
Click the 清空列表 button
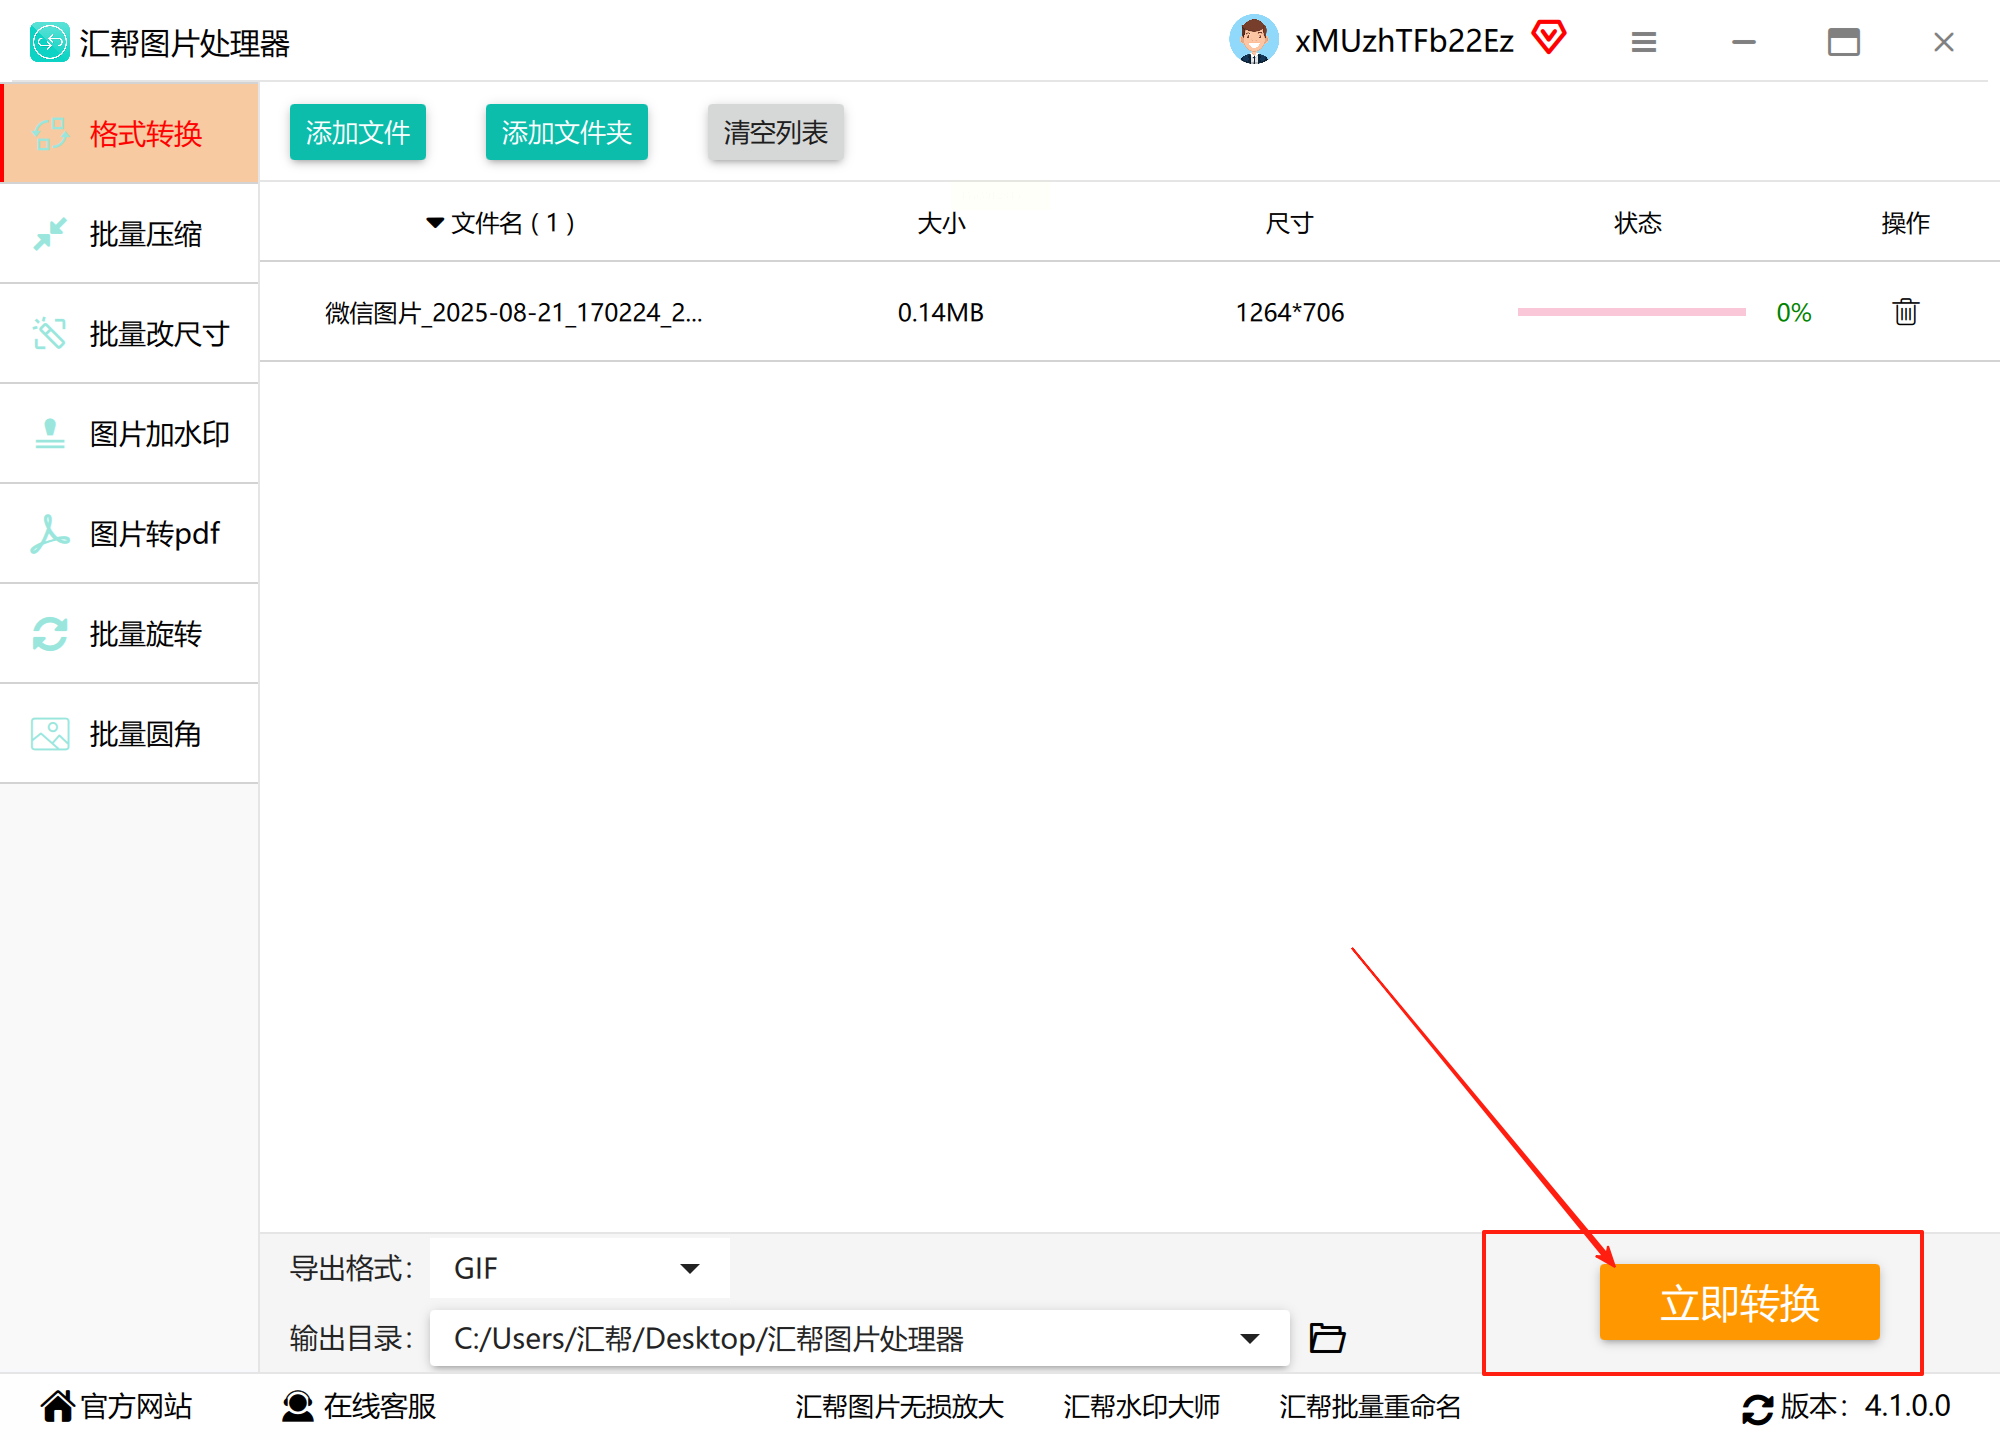pyautogui.click(x=775, y=132)
